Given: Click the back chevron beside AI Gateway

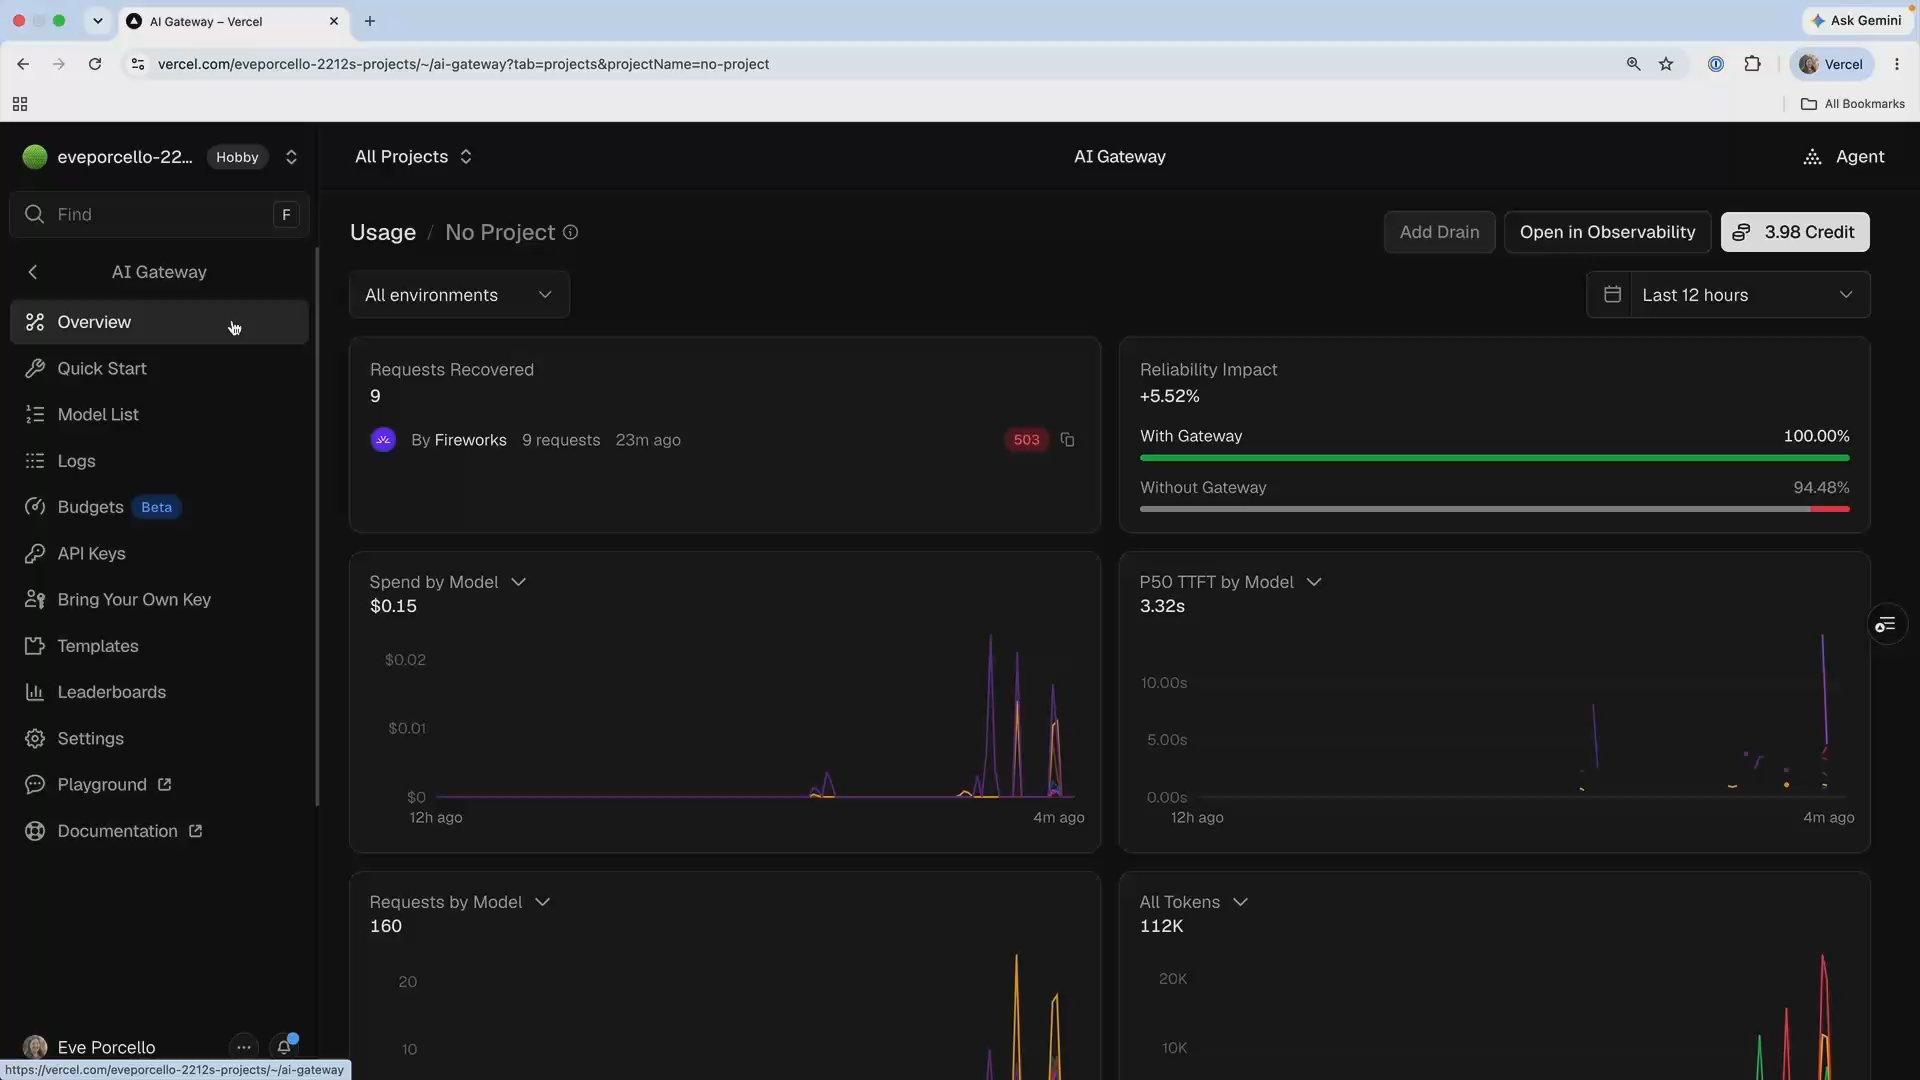Looking at the screenshot, I should point(33,272).
